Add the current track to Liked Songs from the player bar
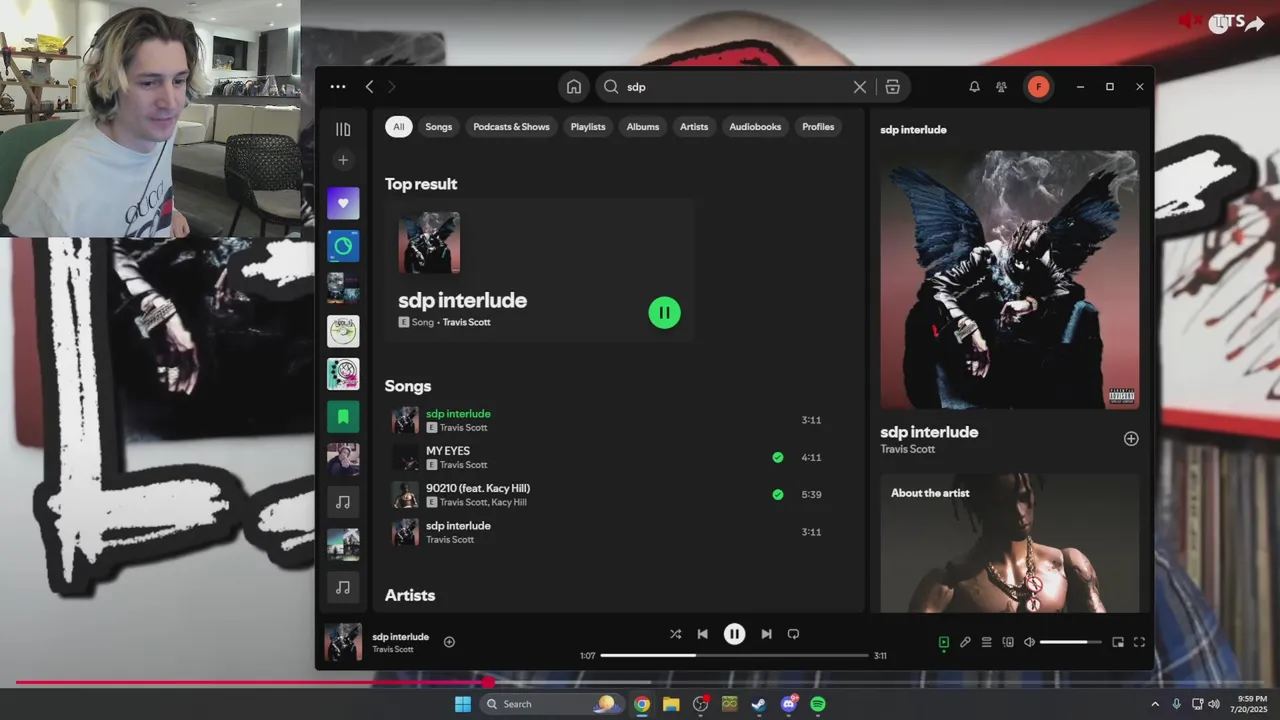Screen dimensions: 1280x720 (x=449, y=642)
